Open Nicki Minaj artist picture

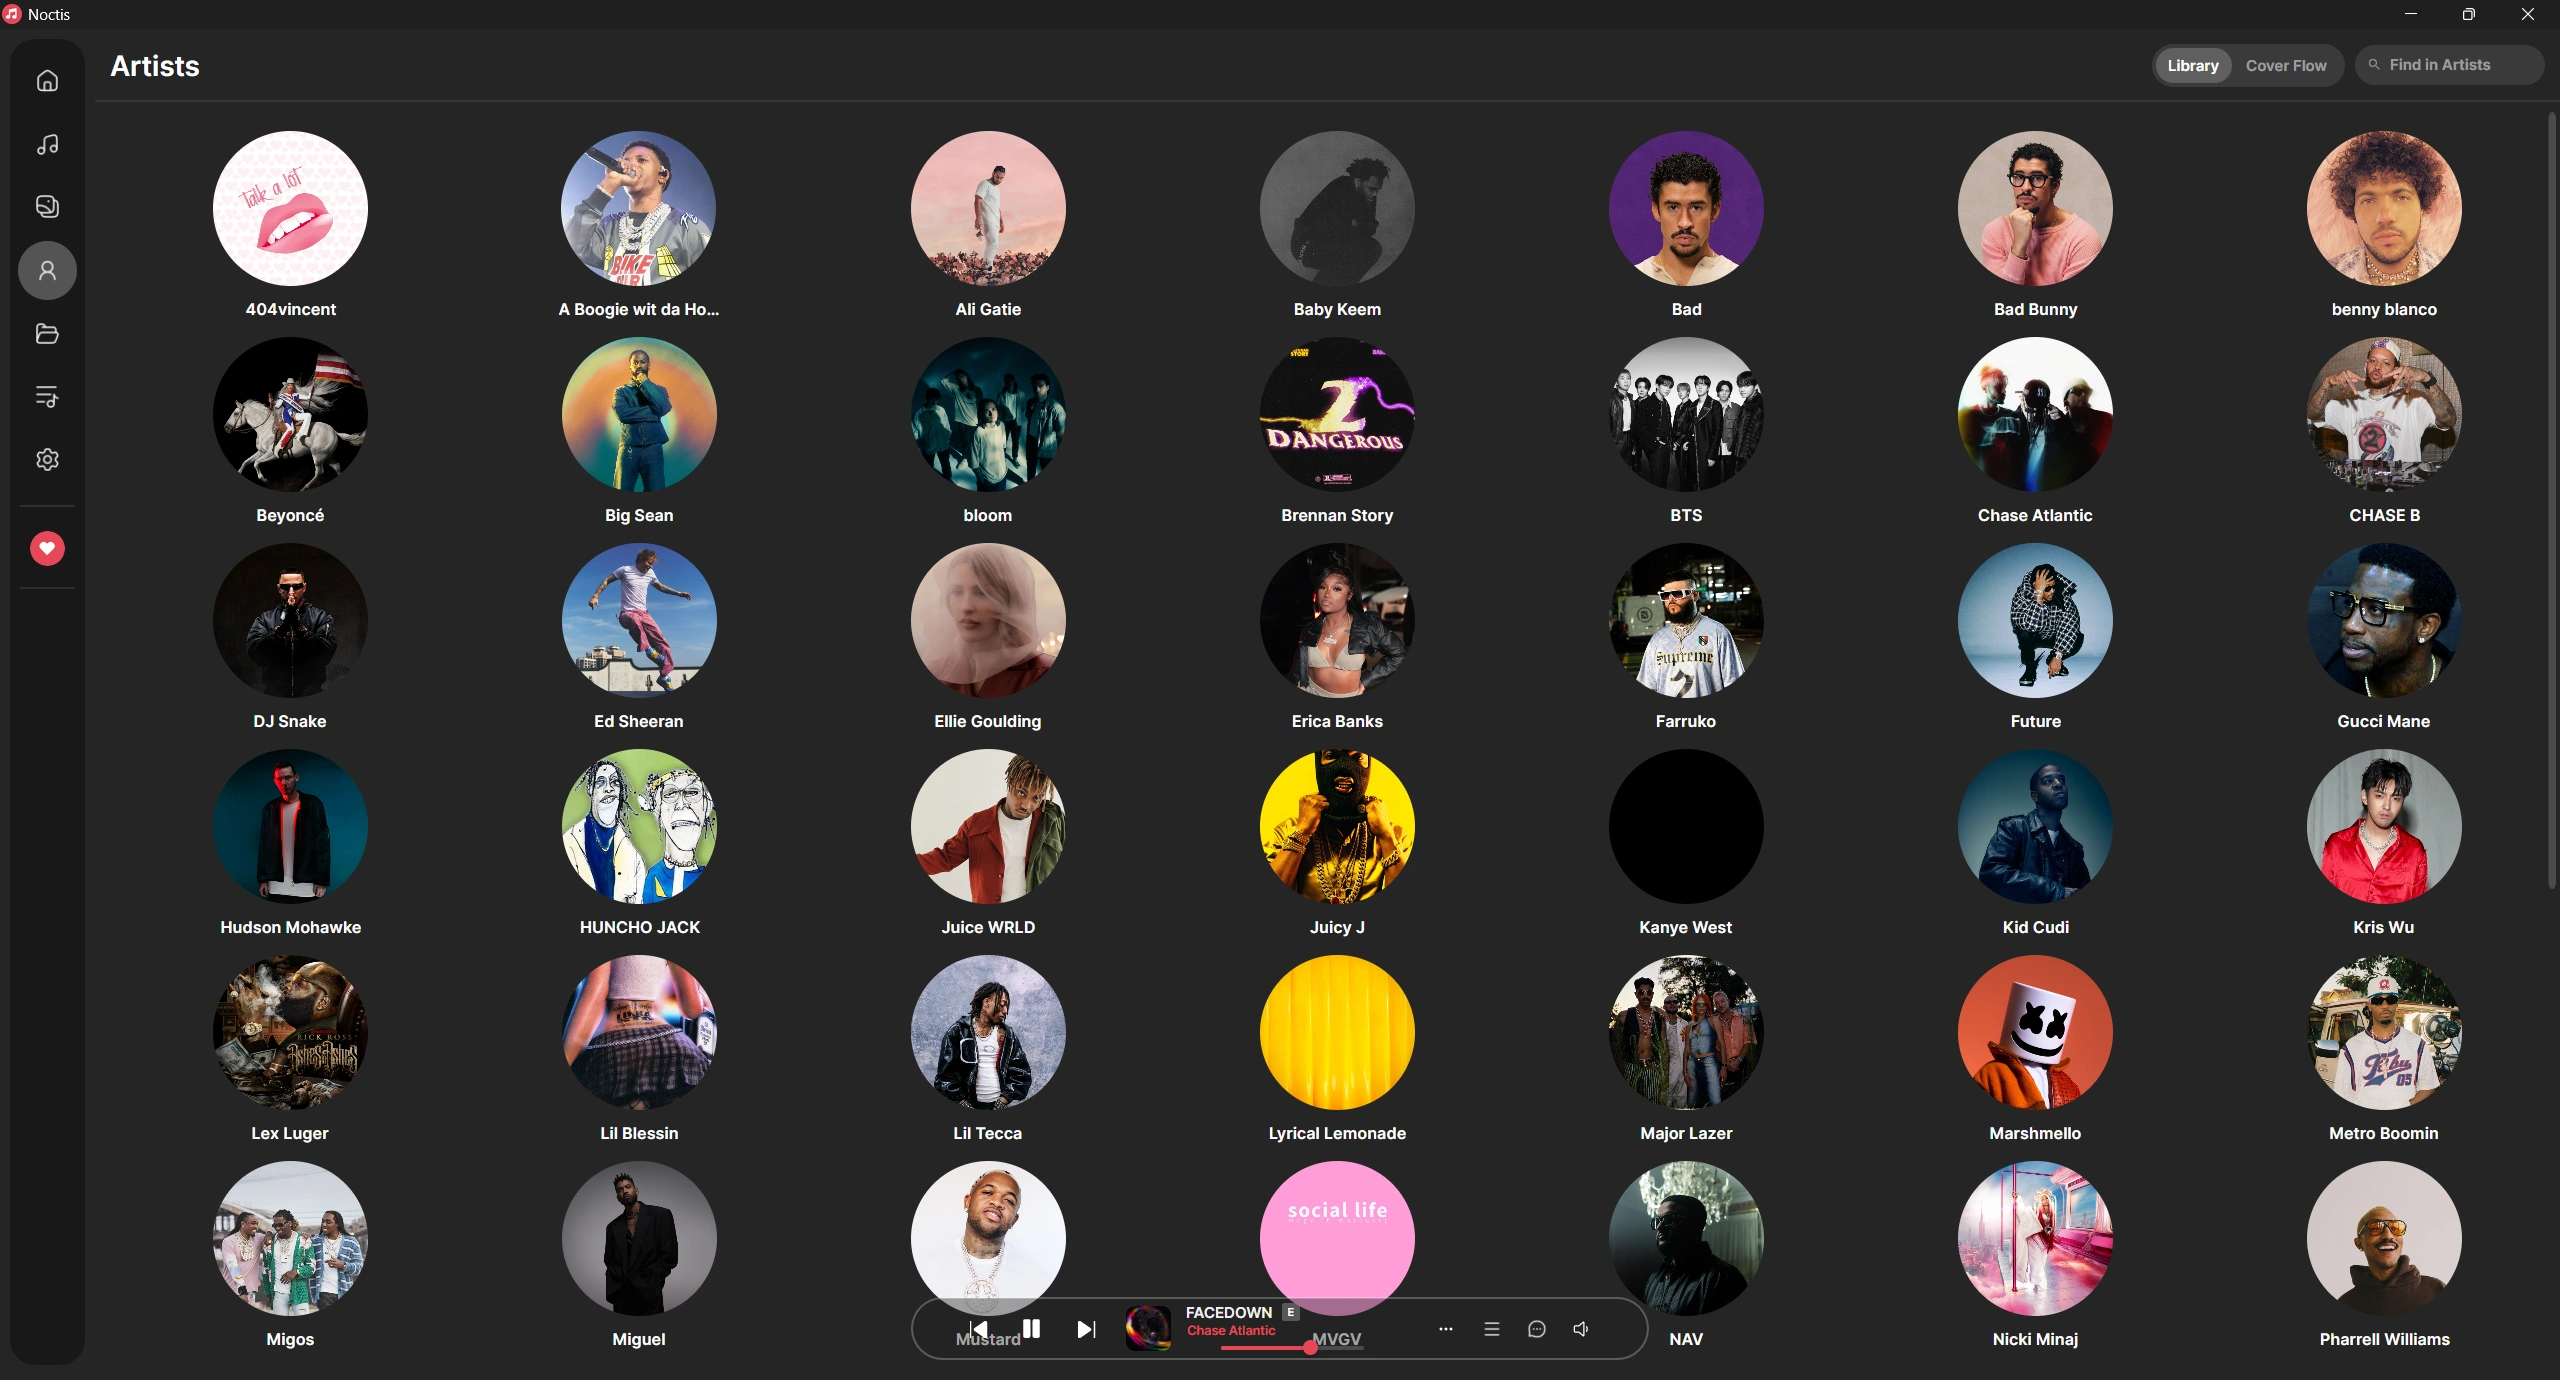point(2035,1238)
